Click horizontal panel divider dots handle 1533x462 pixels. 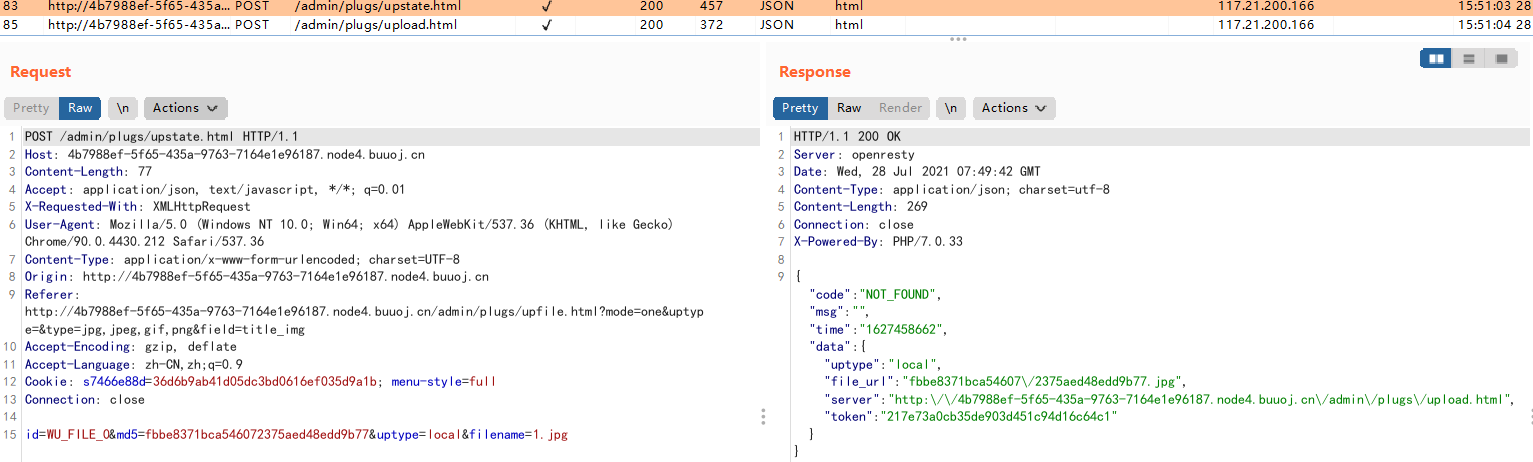click(x=958, y=39)
